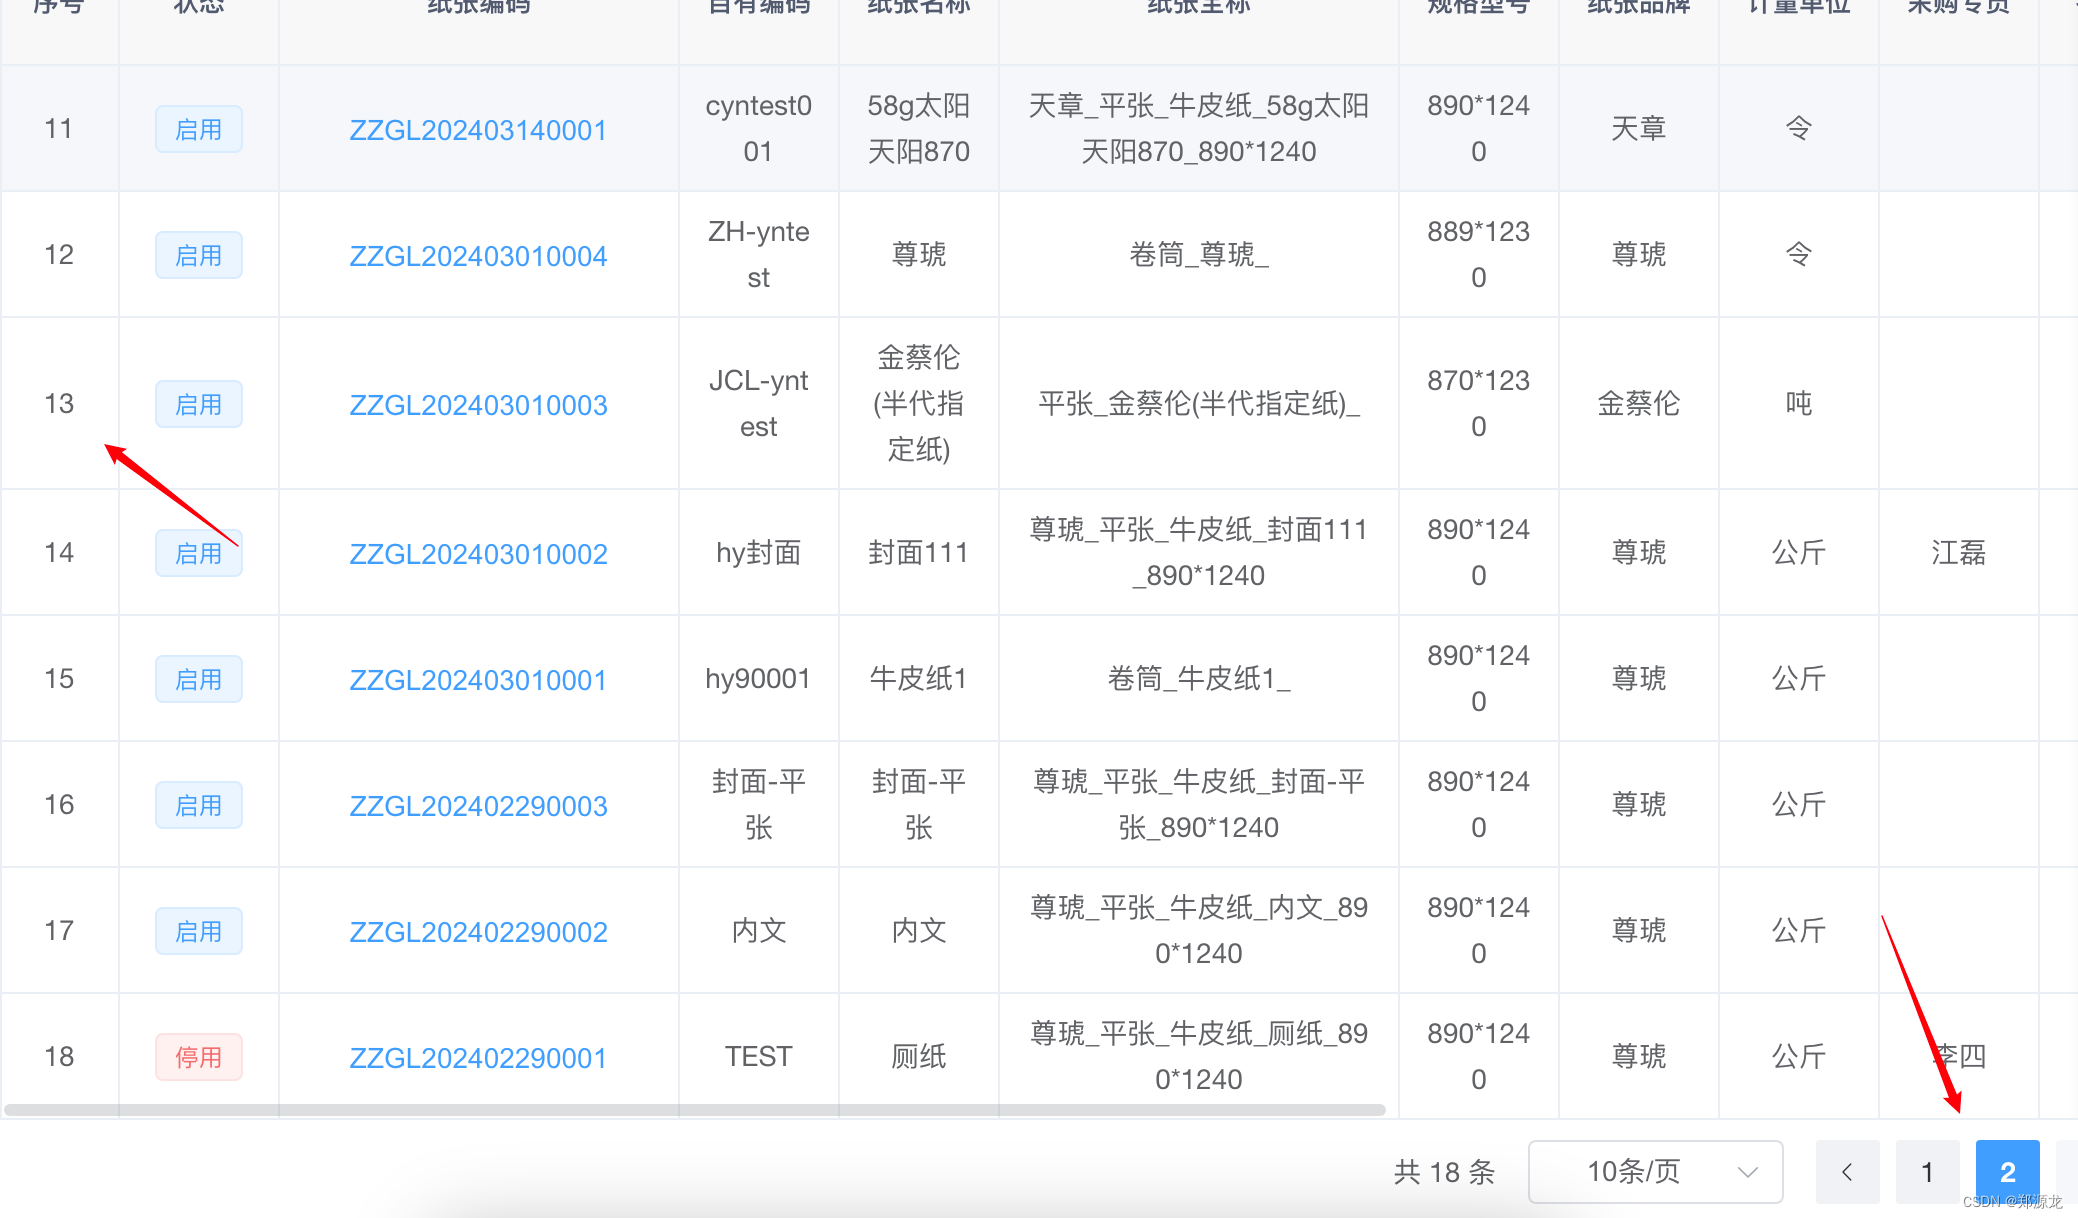Click full name 卷筒_牛皮纸1_
2078x1218 pixels.
(1199, 679)
